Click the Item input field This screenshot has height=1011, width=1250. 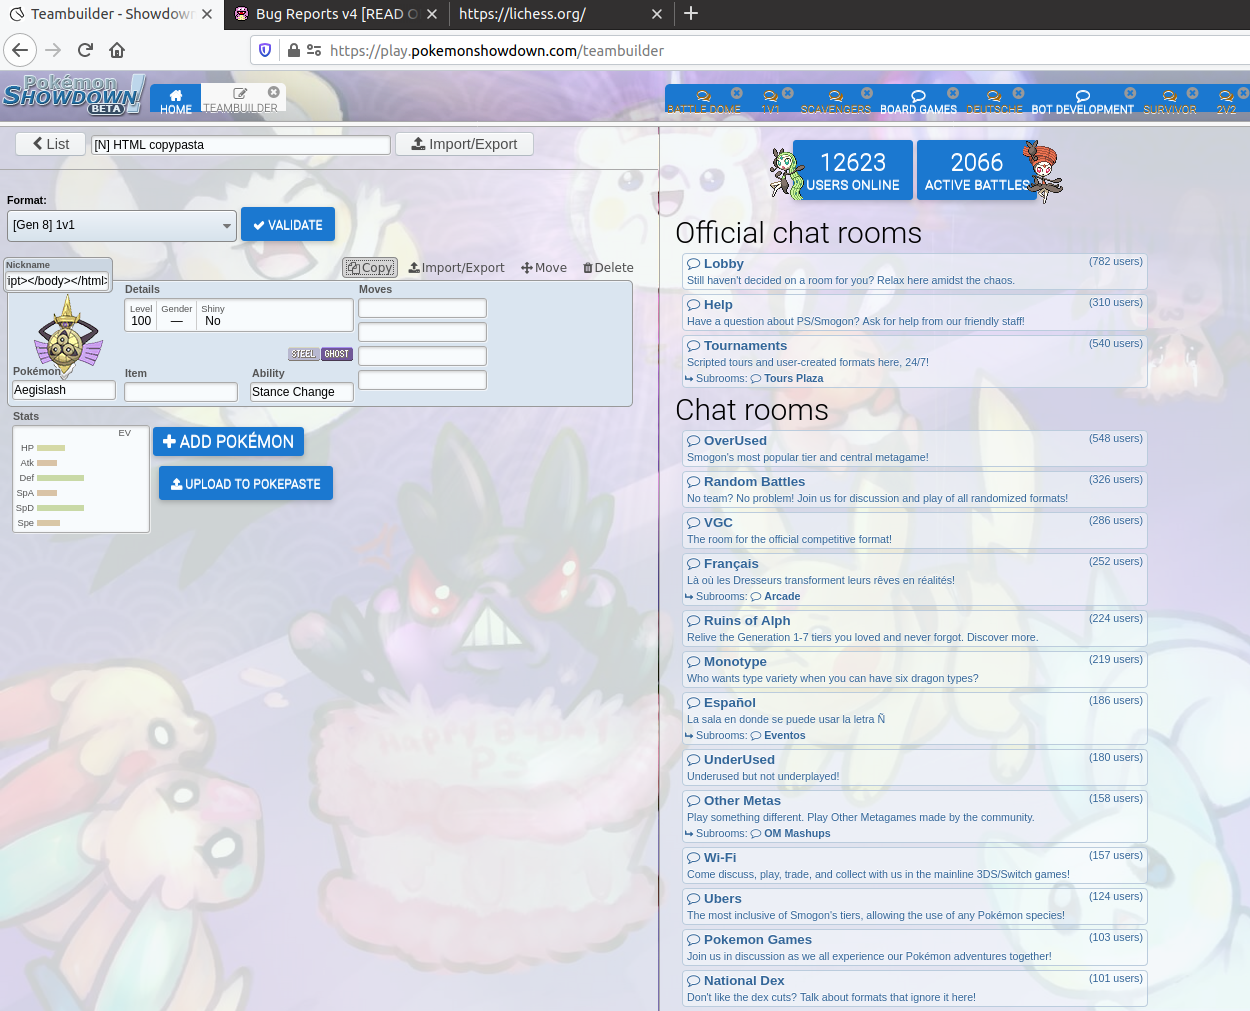coord(181,392)
